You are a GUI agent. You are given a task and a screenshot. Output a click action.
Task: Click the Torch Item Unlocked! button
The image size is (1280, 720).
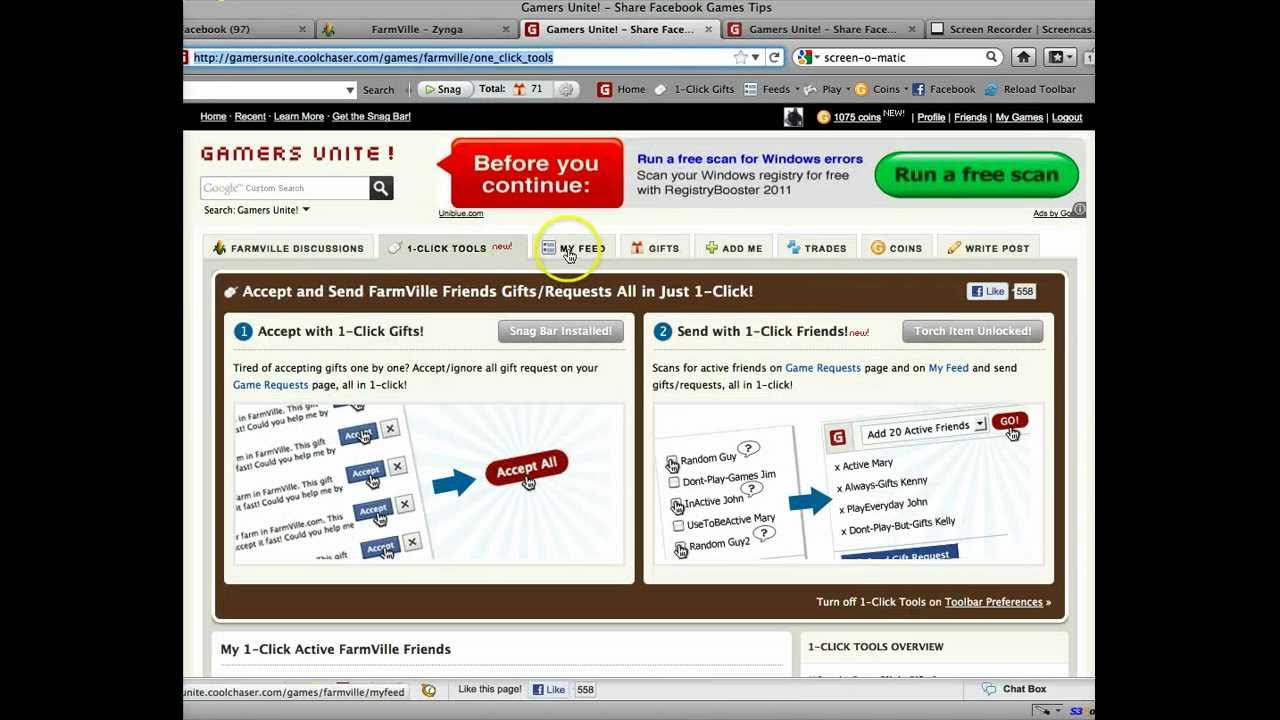972,331
